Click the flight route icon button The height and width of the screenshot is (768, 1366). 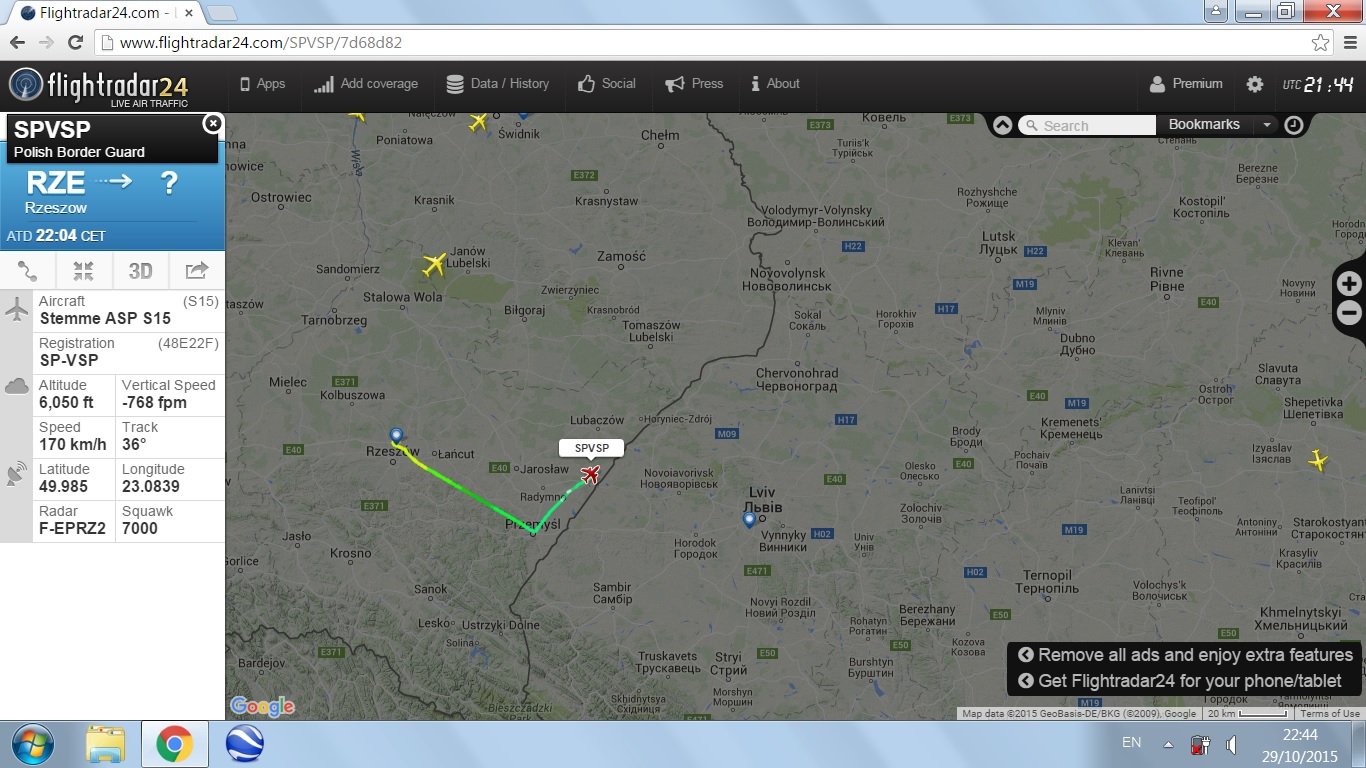[x=27, y=270]
